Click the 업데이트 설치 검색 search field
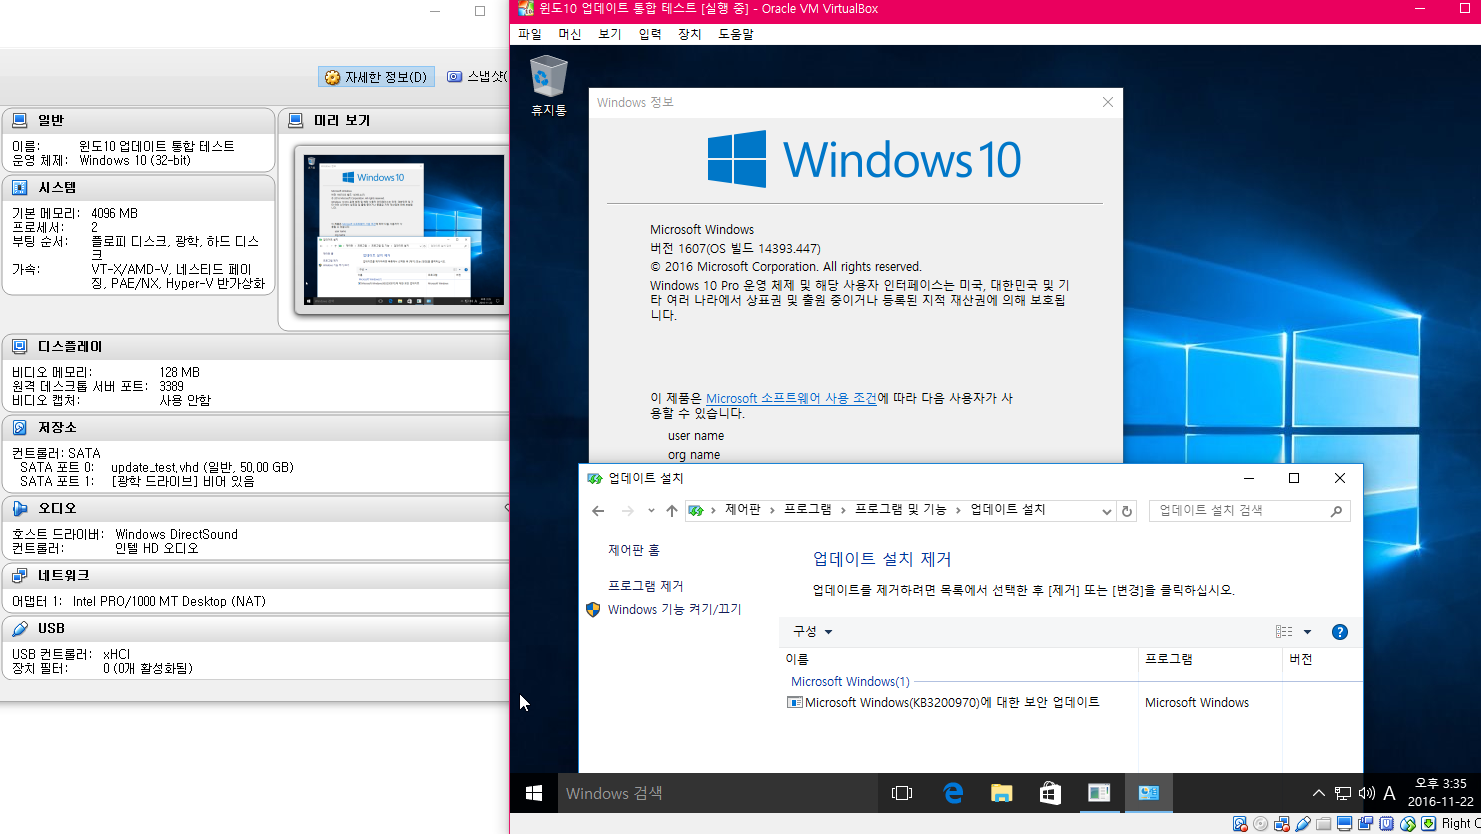Viewport: 1481px width, 834px height. click(1250, 511)
